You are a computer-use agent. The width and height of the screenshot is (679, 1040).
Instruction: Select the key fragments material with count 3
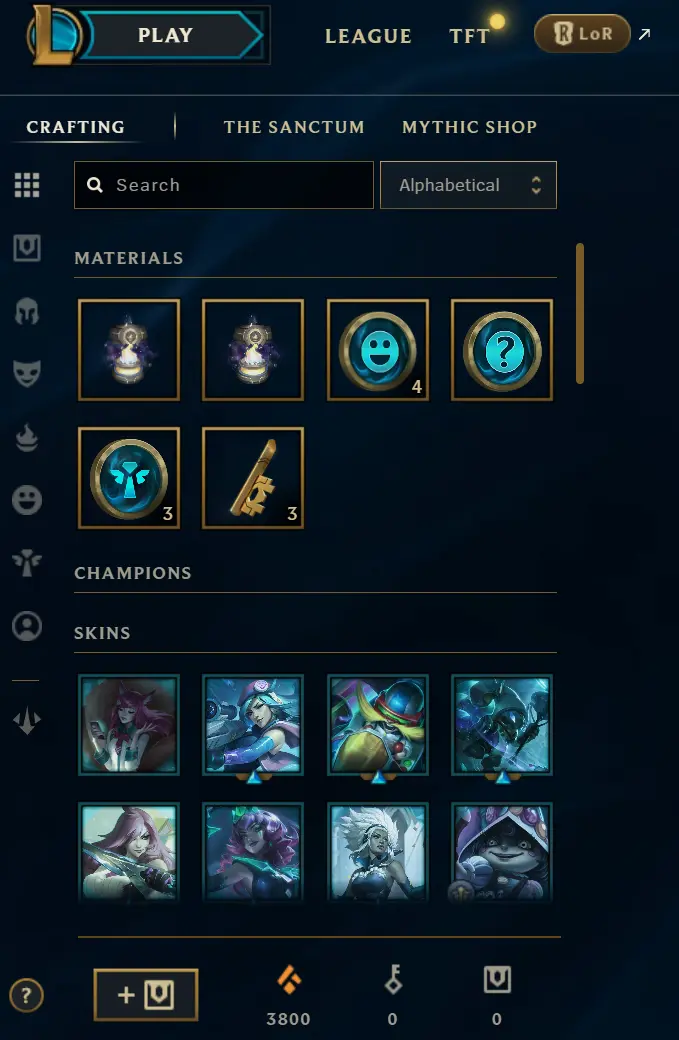(253, 478)
